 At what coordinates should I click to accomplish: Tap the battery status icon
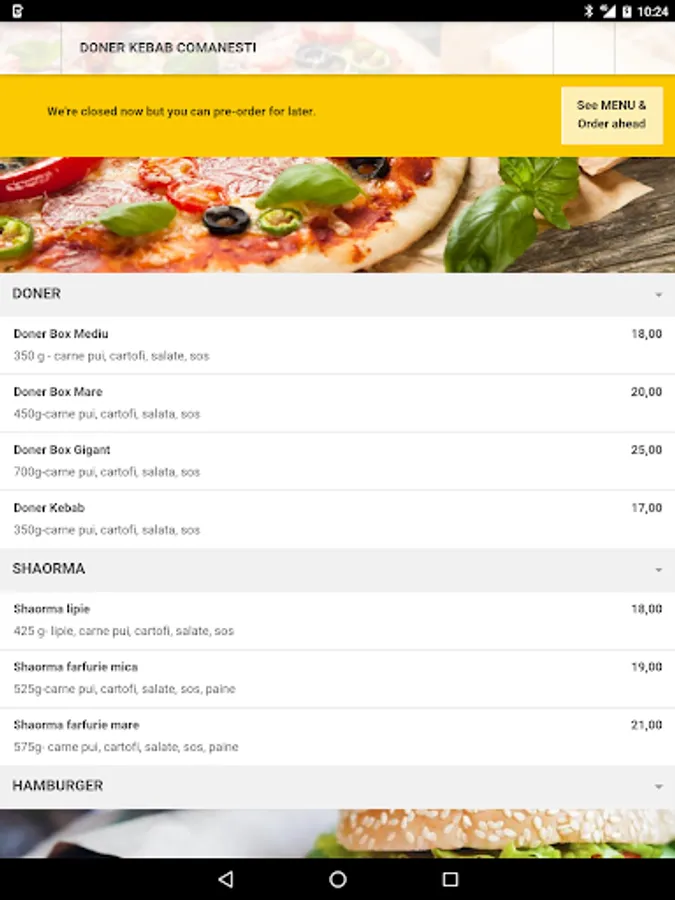click(x=627, y=11)
